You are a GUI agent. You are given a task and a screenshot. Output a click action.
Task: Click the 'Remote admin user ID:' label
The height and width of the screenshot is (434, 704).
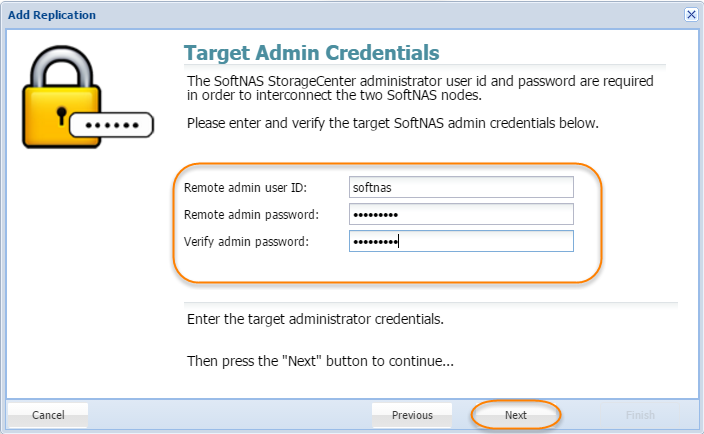pyautogui.click(x=245, y=188)
